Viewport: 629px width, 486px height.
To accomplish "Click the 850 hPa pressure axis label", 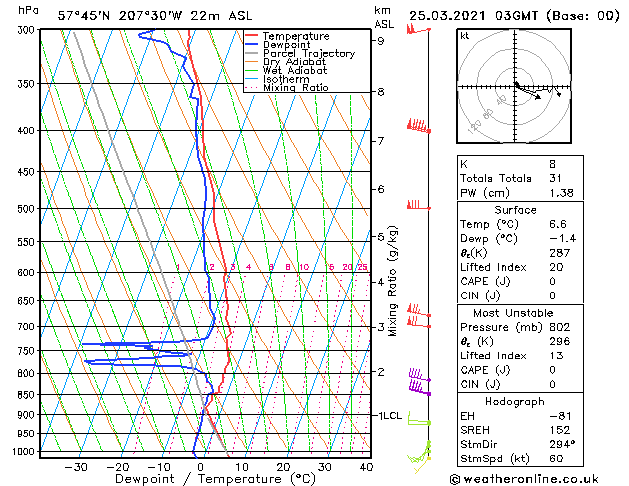I will tap(26, 395).
